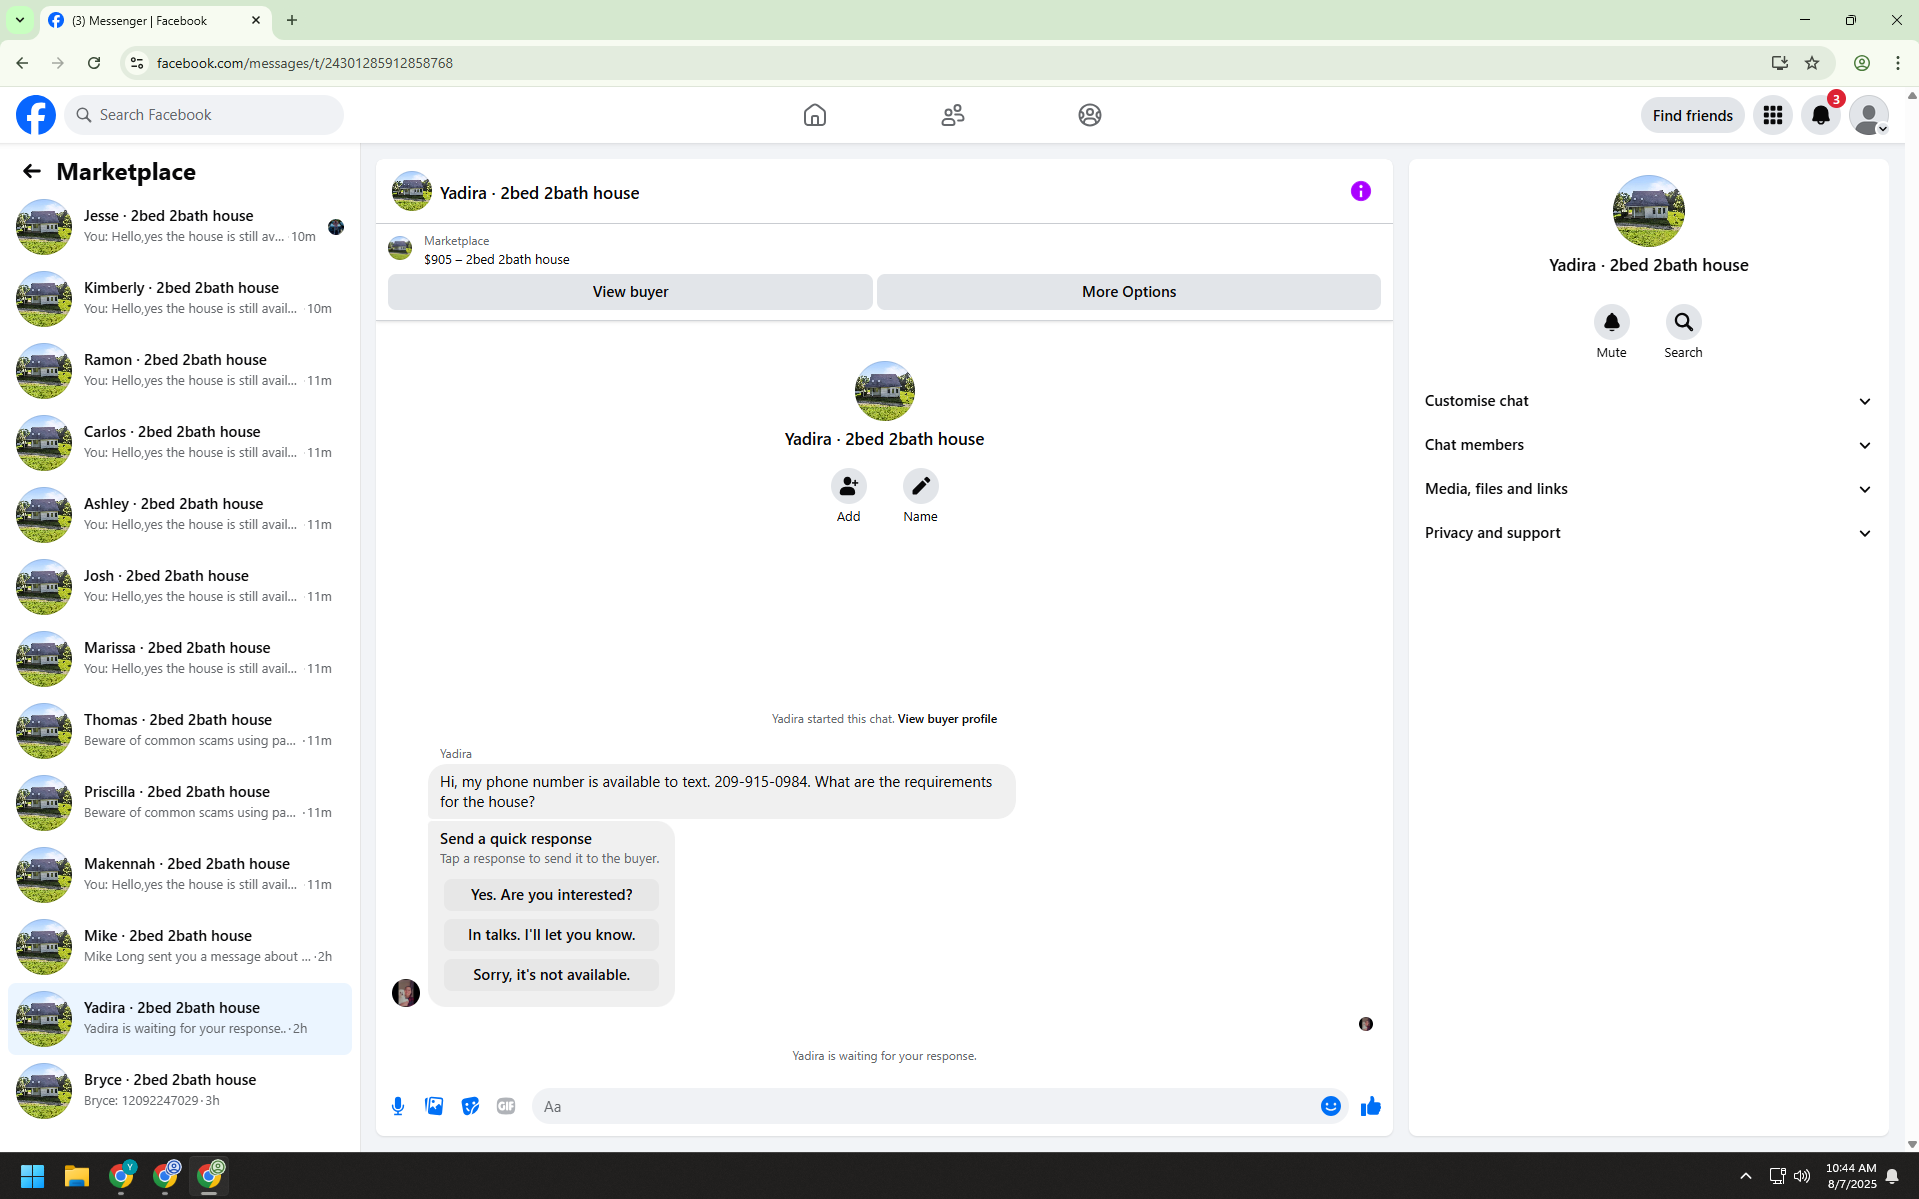Choose a sticker from the sticker icon

[x=470, y=1106]
